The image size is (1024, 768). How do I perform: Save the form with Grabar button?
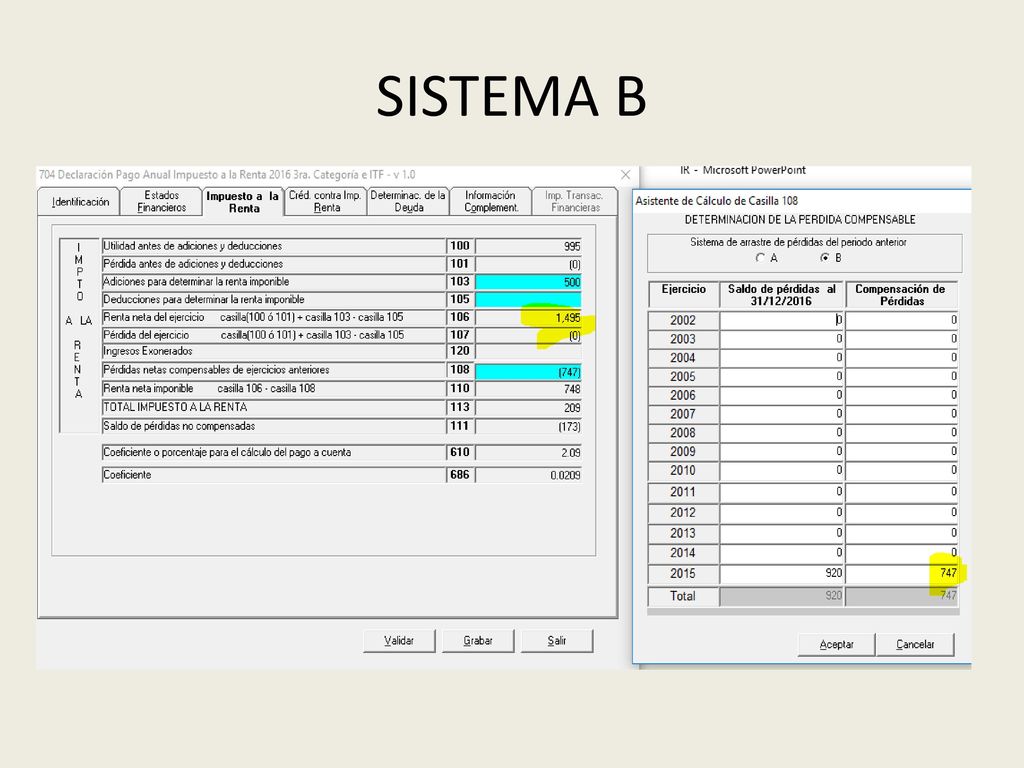point(478,641)
